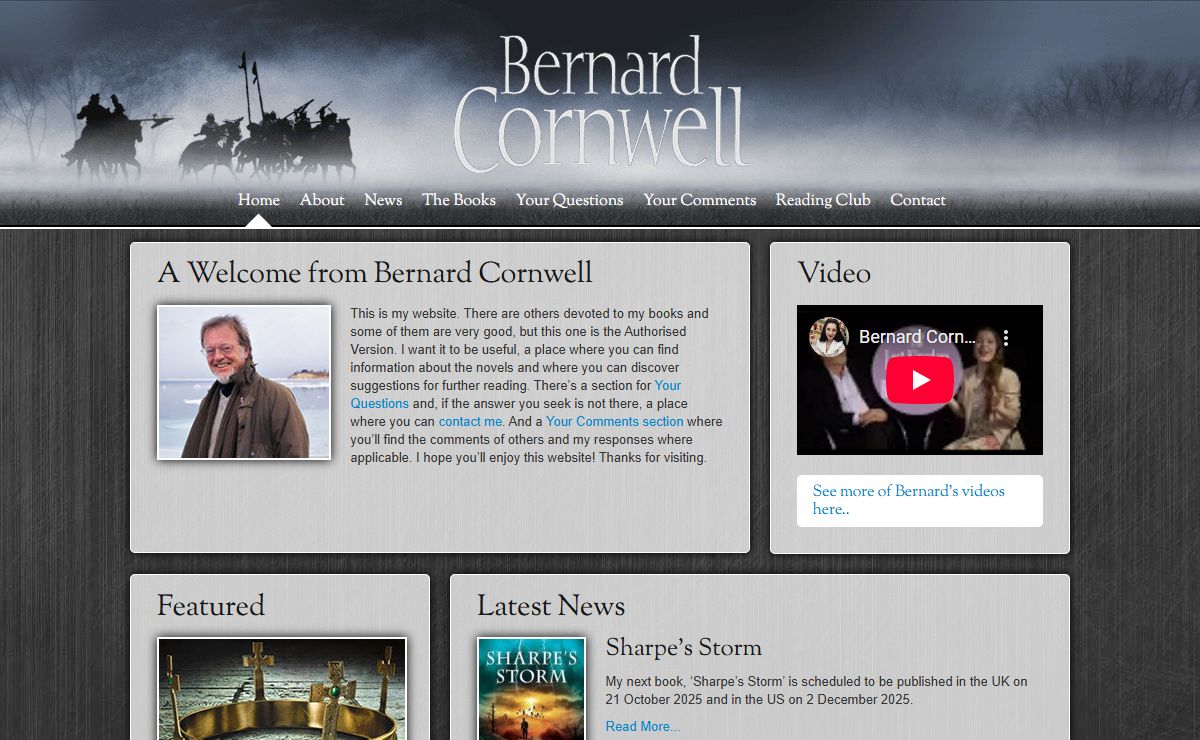Open the YouTube video options menu
The height and width of the screenshot is (740, 1200).
[x=1006, y=337]
